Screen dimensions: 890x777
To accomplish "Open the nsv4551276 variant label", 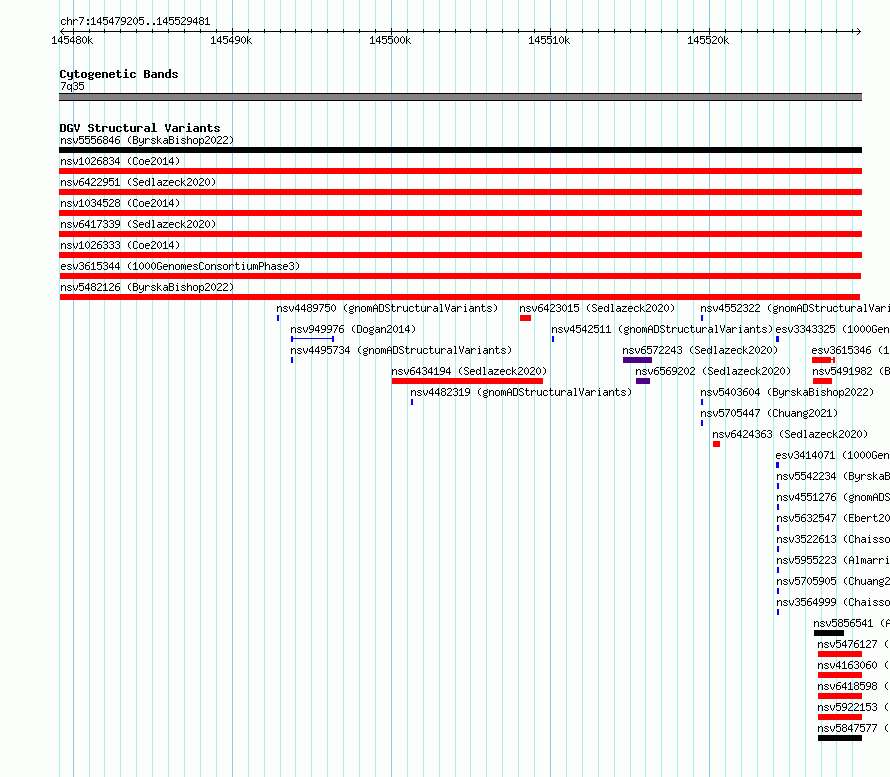I will (x=833, y=497).
